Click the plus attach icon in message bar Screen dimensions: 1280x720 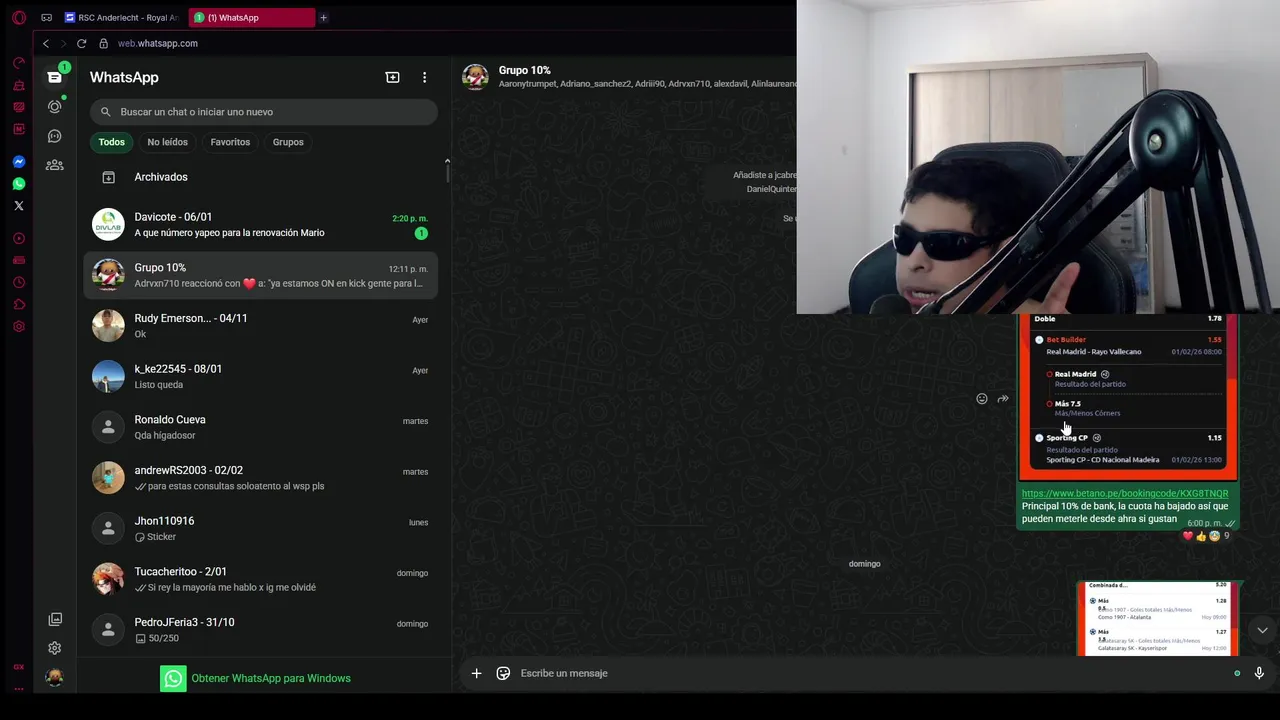(x=476, y=673)
